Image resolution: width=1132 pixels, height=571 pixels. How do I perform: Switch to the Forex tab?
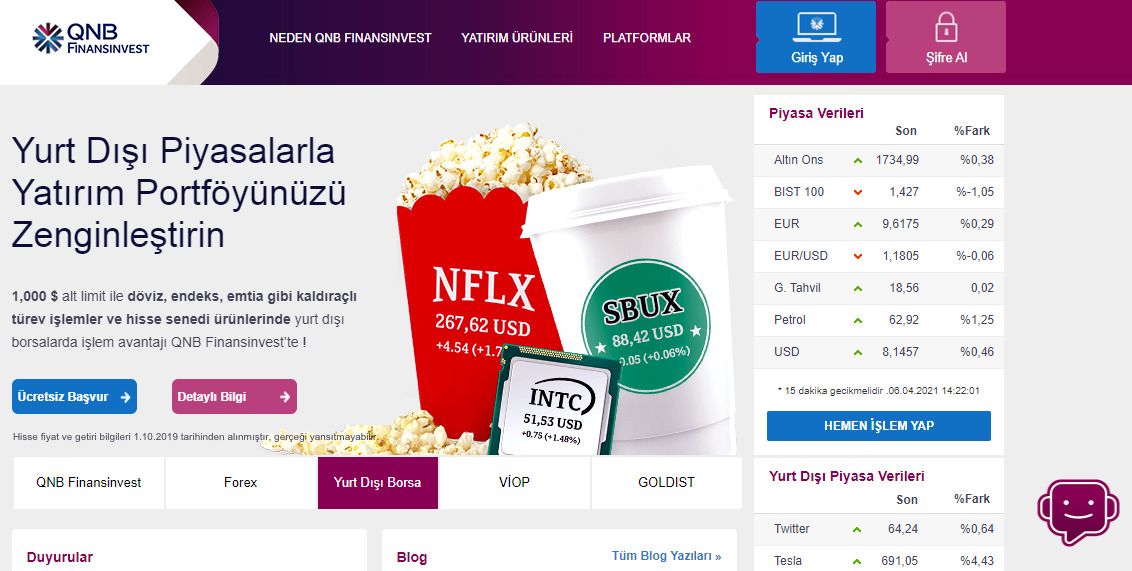pyautogui.click(x=240, y=482)
